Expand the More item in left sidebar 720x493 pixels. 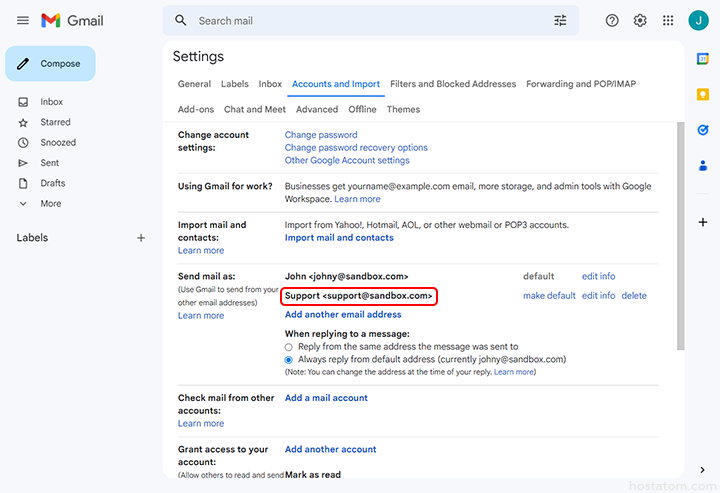tap(50, 203)
